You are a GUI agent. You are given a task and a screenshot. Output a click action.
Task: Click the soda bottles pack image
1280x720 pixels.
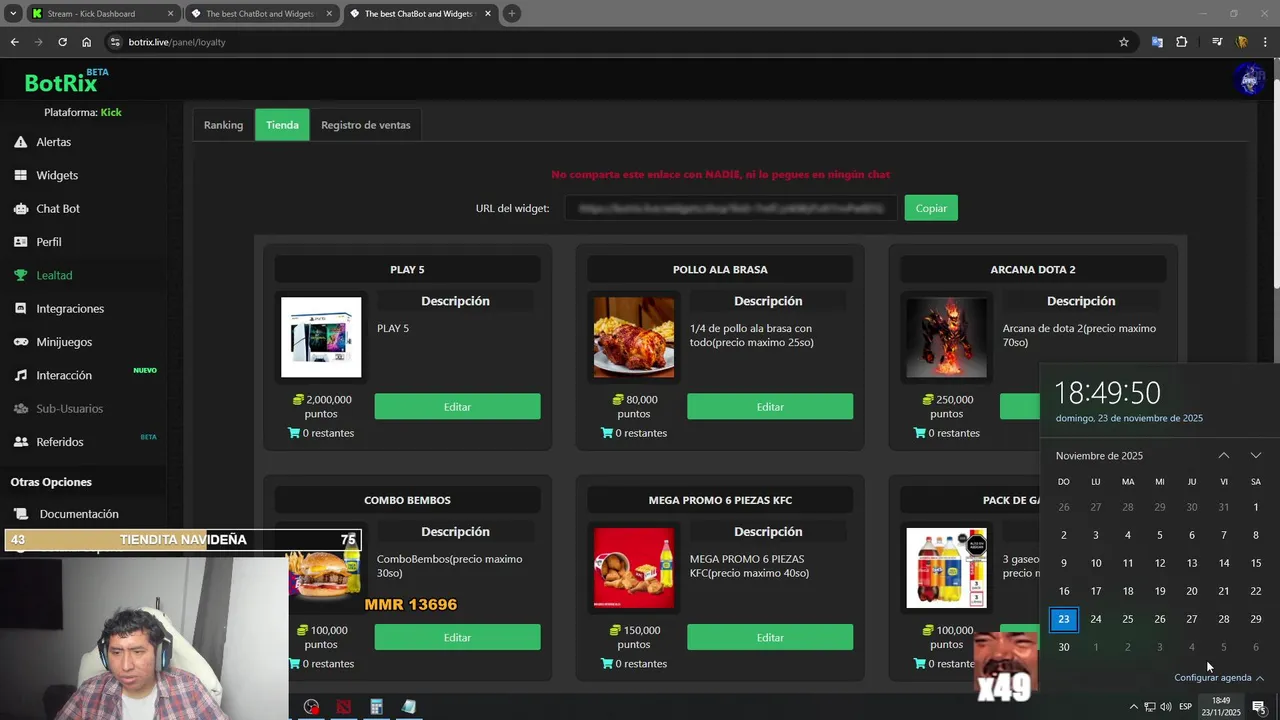(946, 568)
